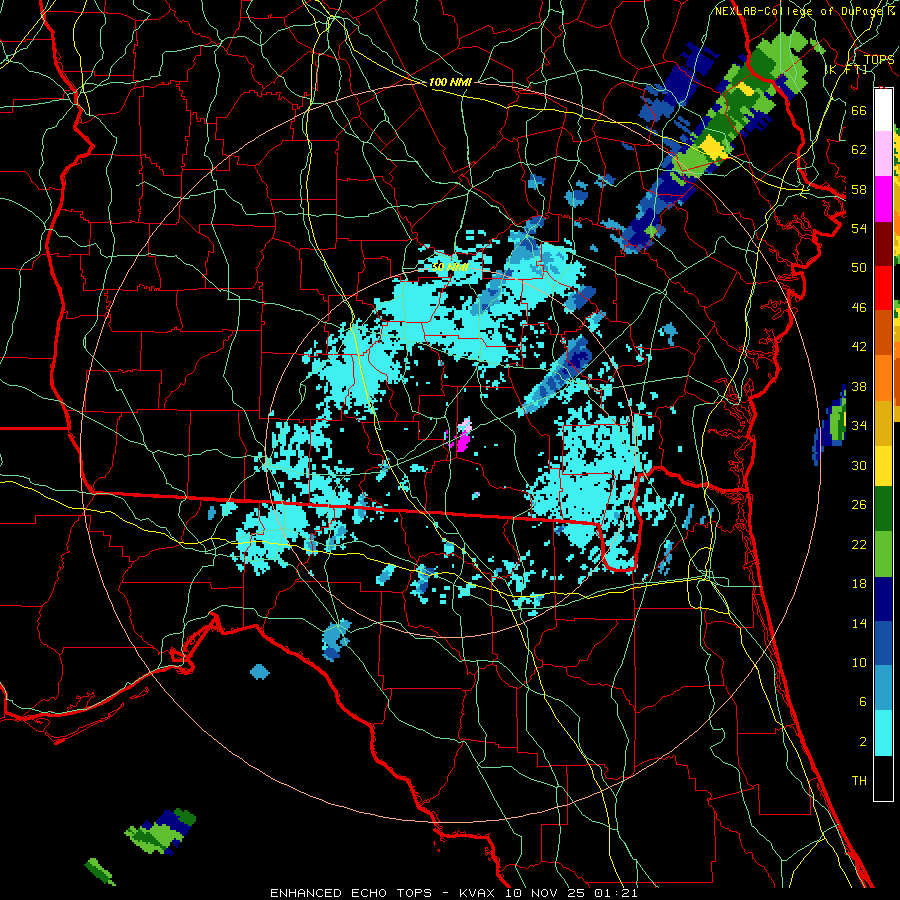Click the 34 value on the scale
Viewport: 900px width, 900px height.
[859, 425]
